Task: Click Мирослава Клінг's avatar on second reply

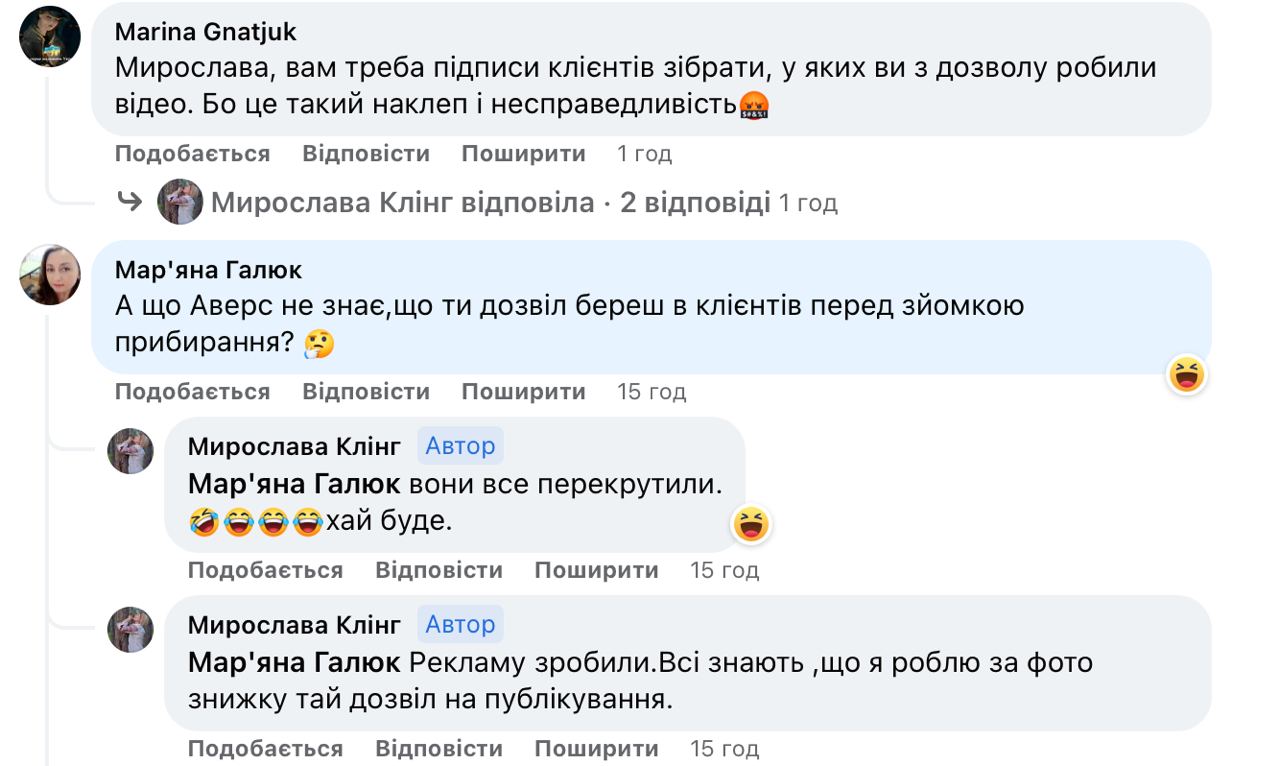Action: point(130,629)
